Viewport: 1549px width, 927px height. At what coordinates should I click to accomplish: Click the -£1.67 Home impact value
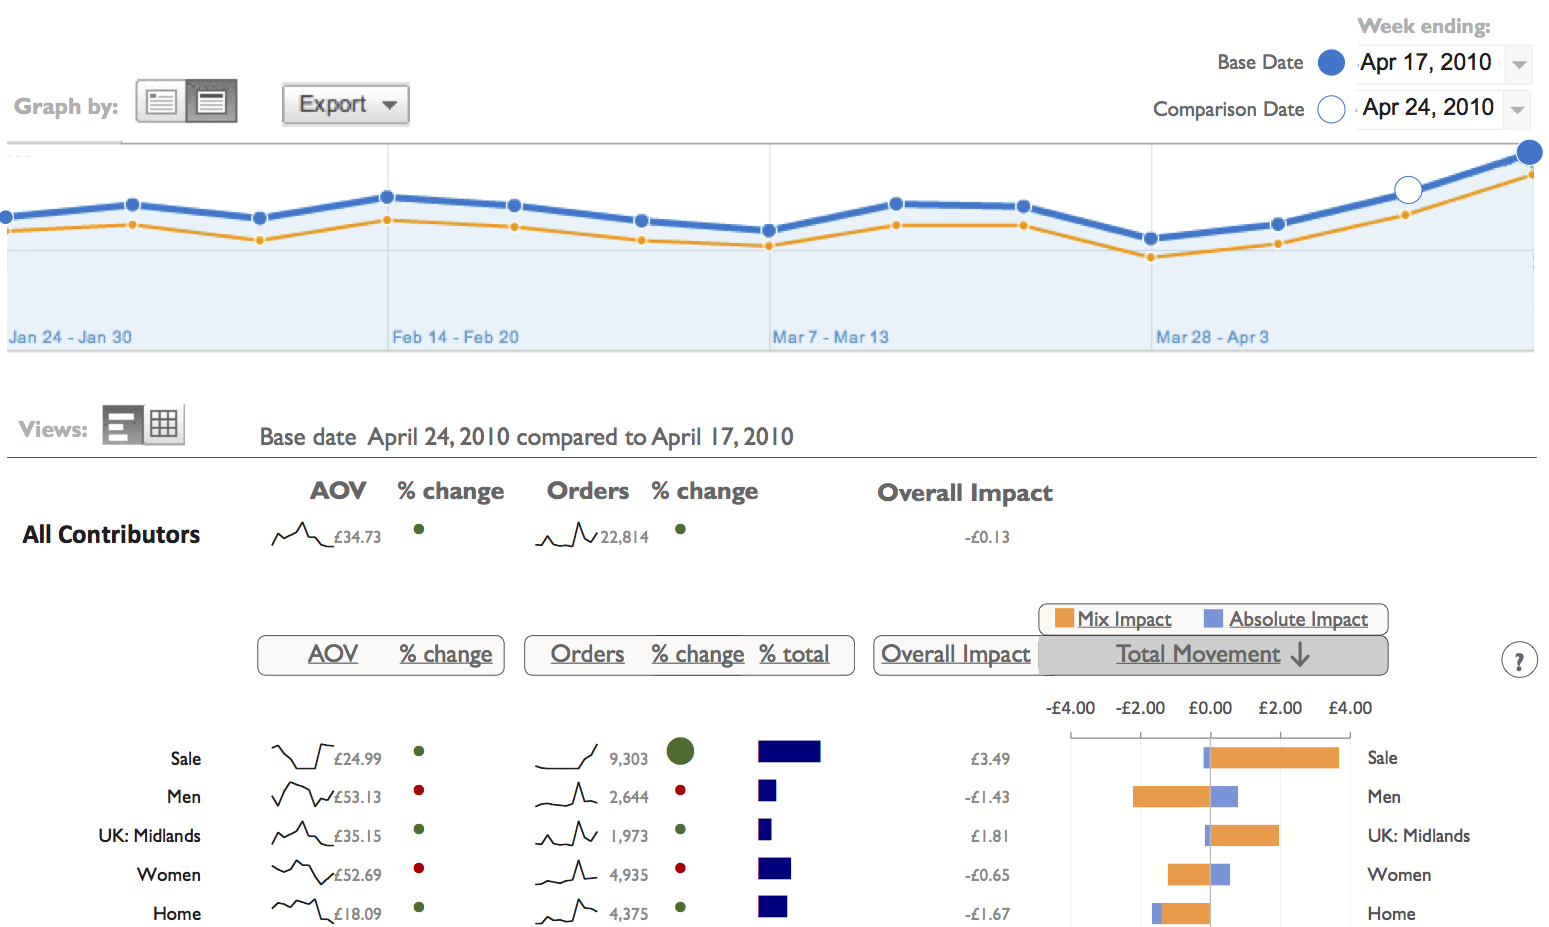click(x=987, y=914)
